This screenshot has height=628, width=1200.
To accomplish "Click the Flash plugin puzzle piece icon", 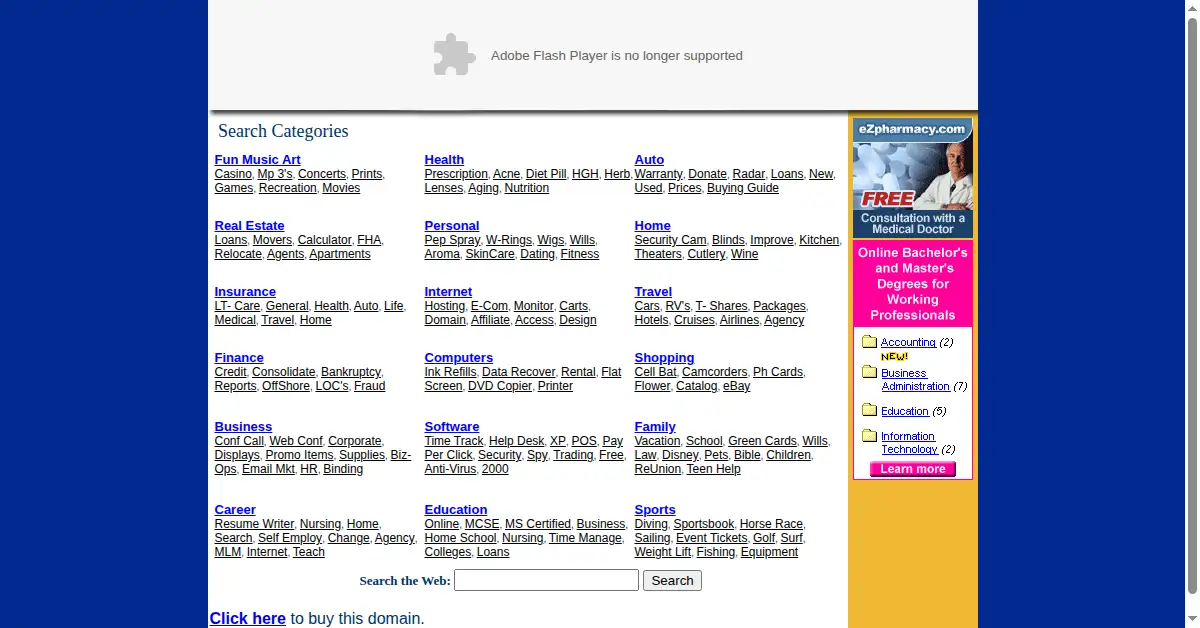I will pyautogui.click(x=454, y=55).
